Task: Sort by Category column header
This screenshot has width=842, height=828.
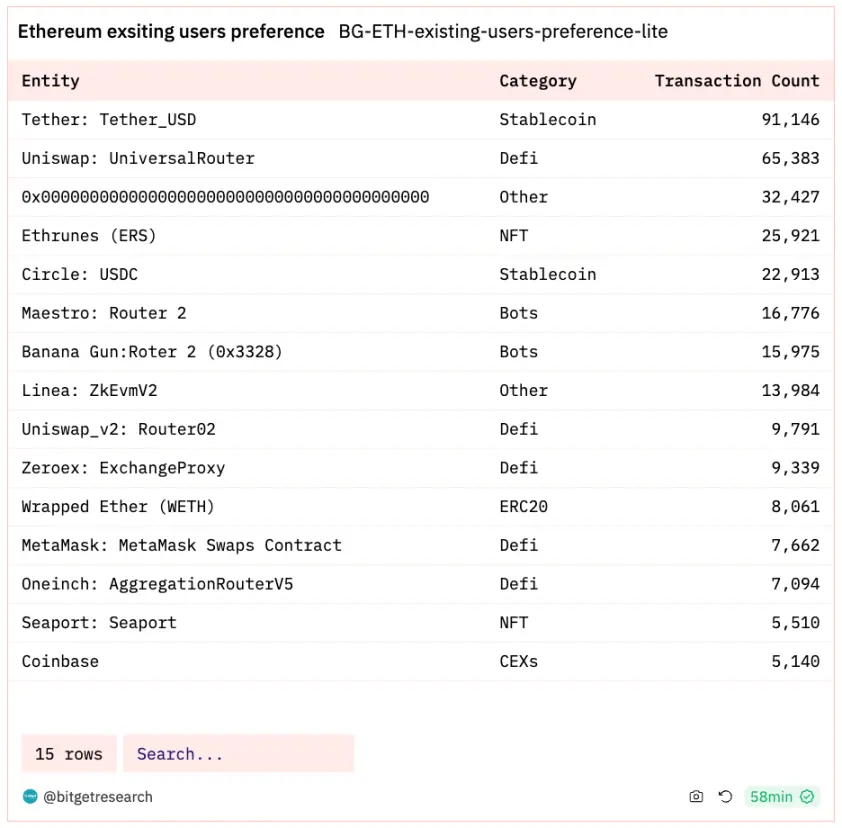Action: tap(538, 81)
